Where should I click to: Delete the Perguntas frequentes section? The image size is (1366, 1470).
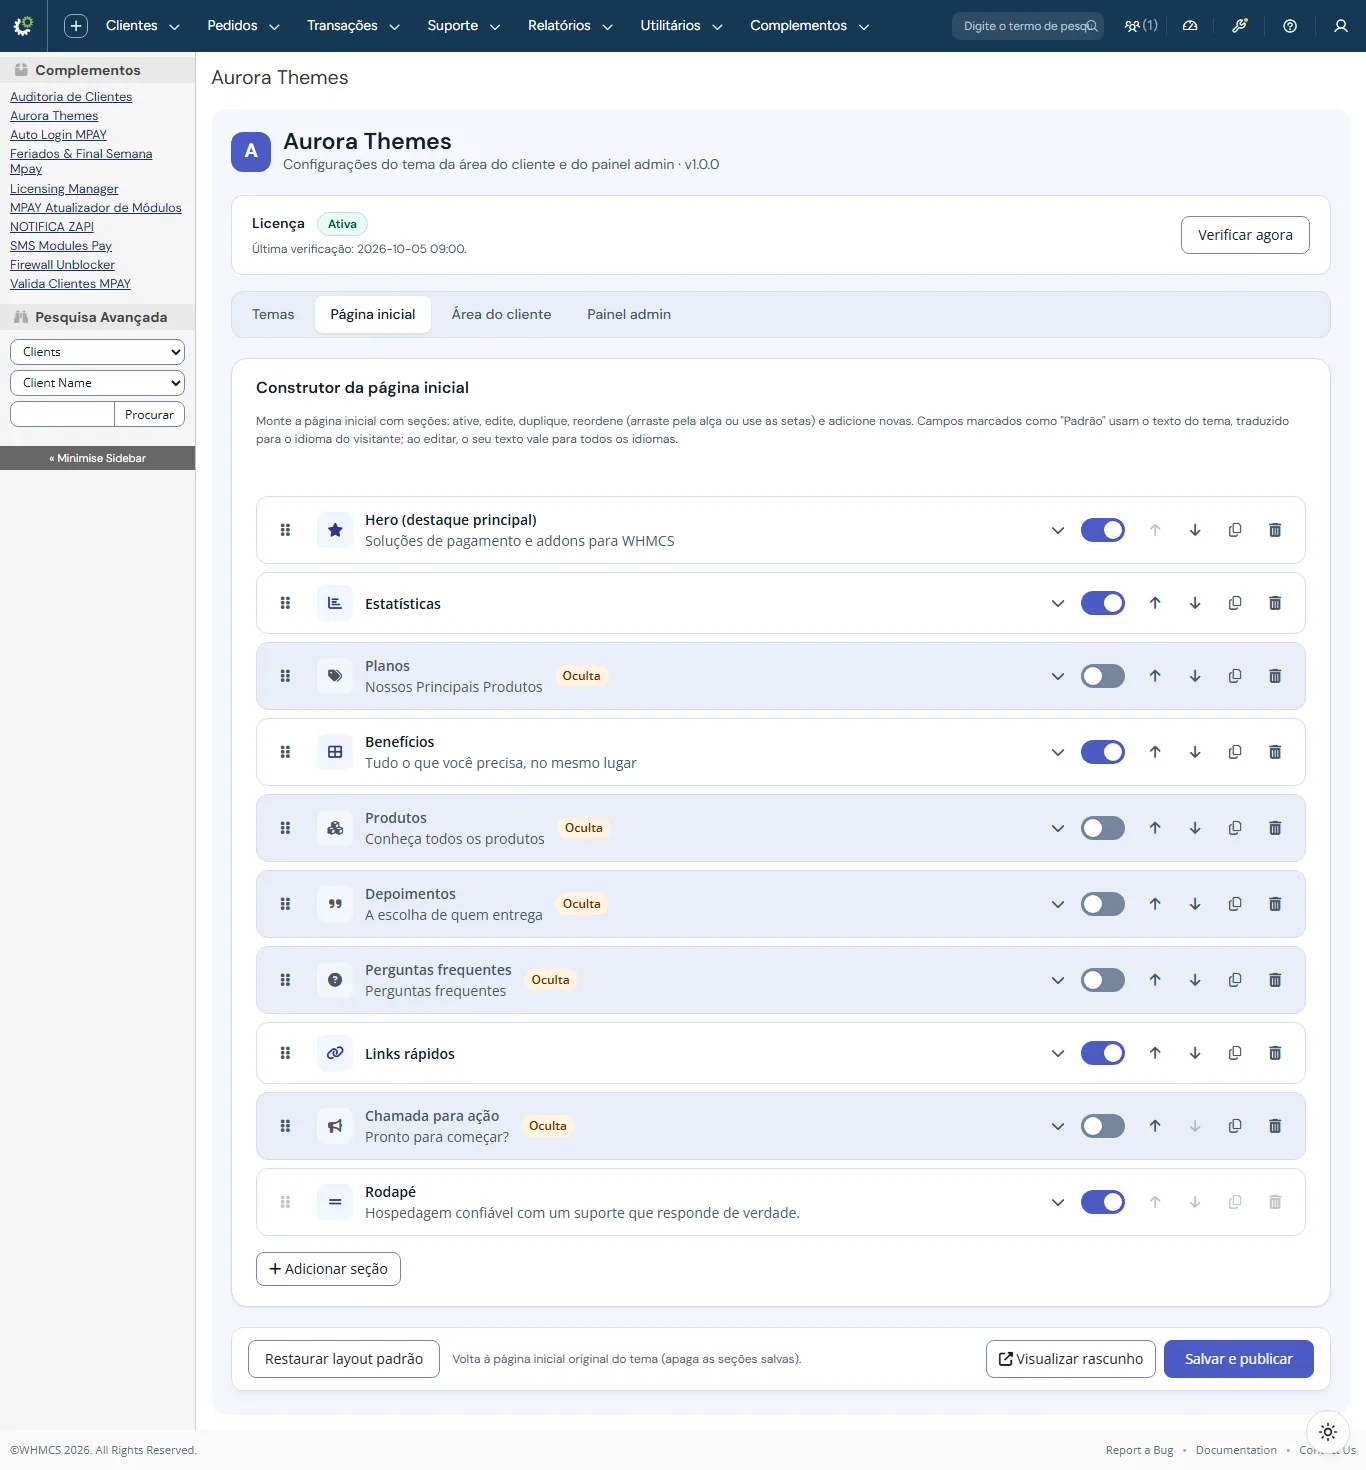point(1275,980)
